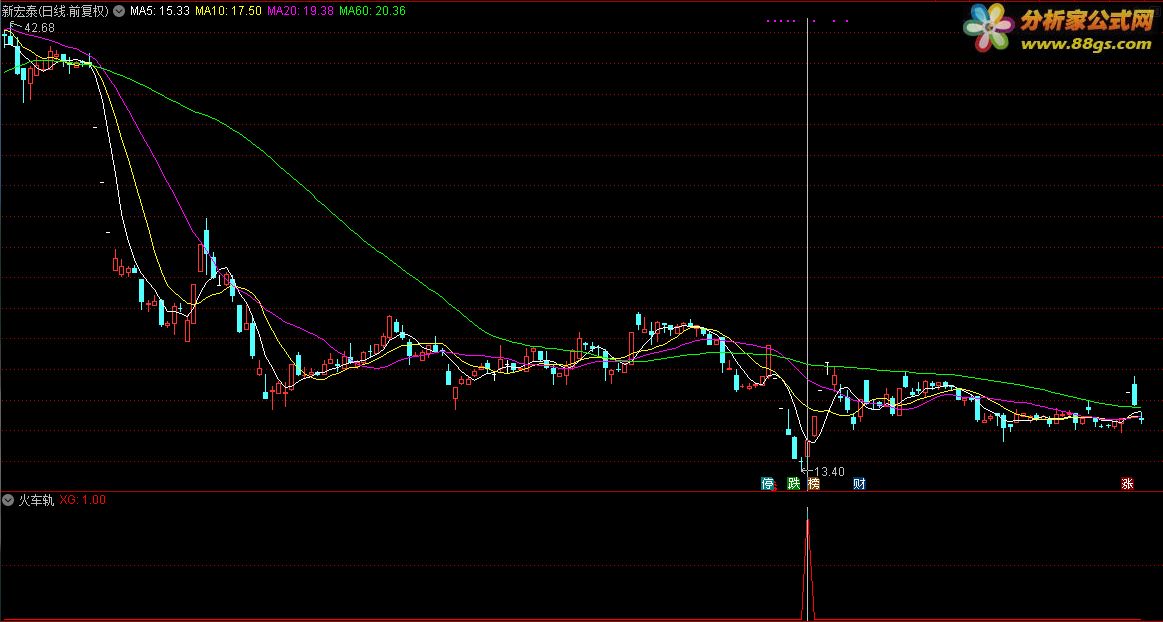Click the orange 榜 event marker

(x=814, y=483)
